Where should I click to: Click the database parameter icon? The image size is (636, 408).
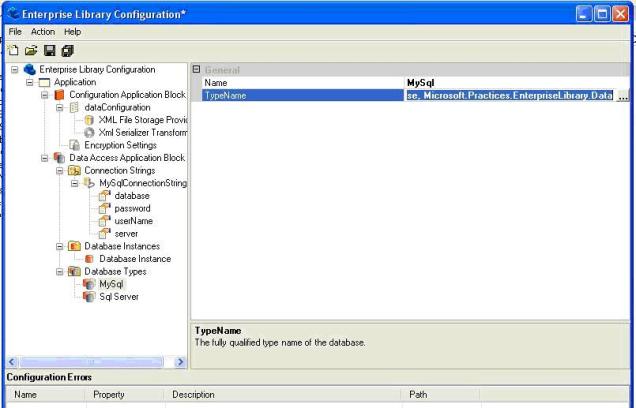coord(104,195)
